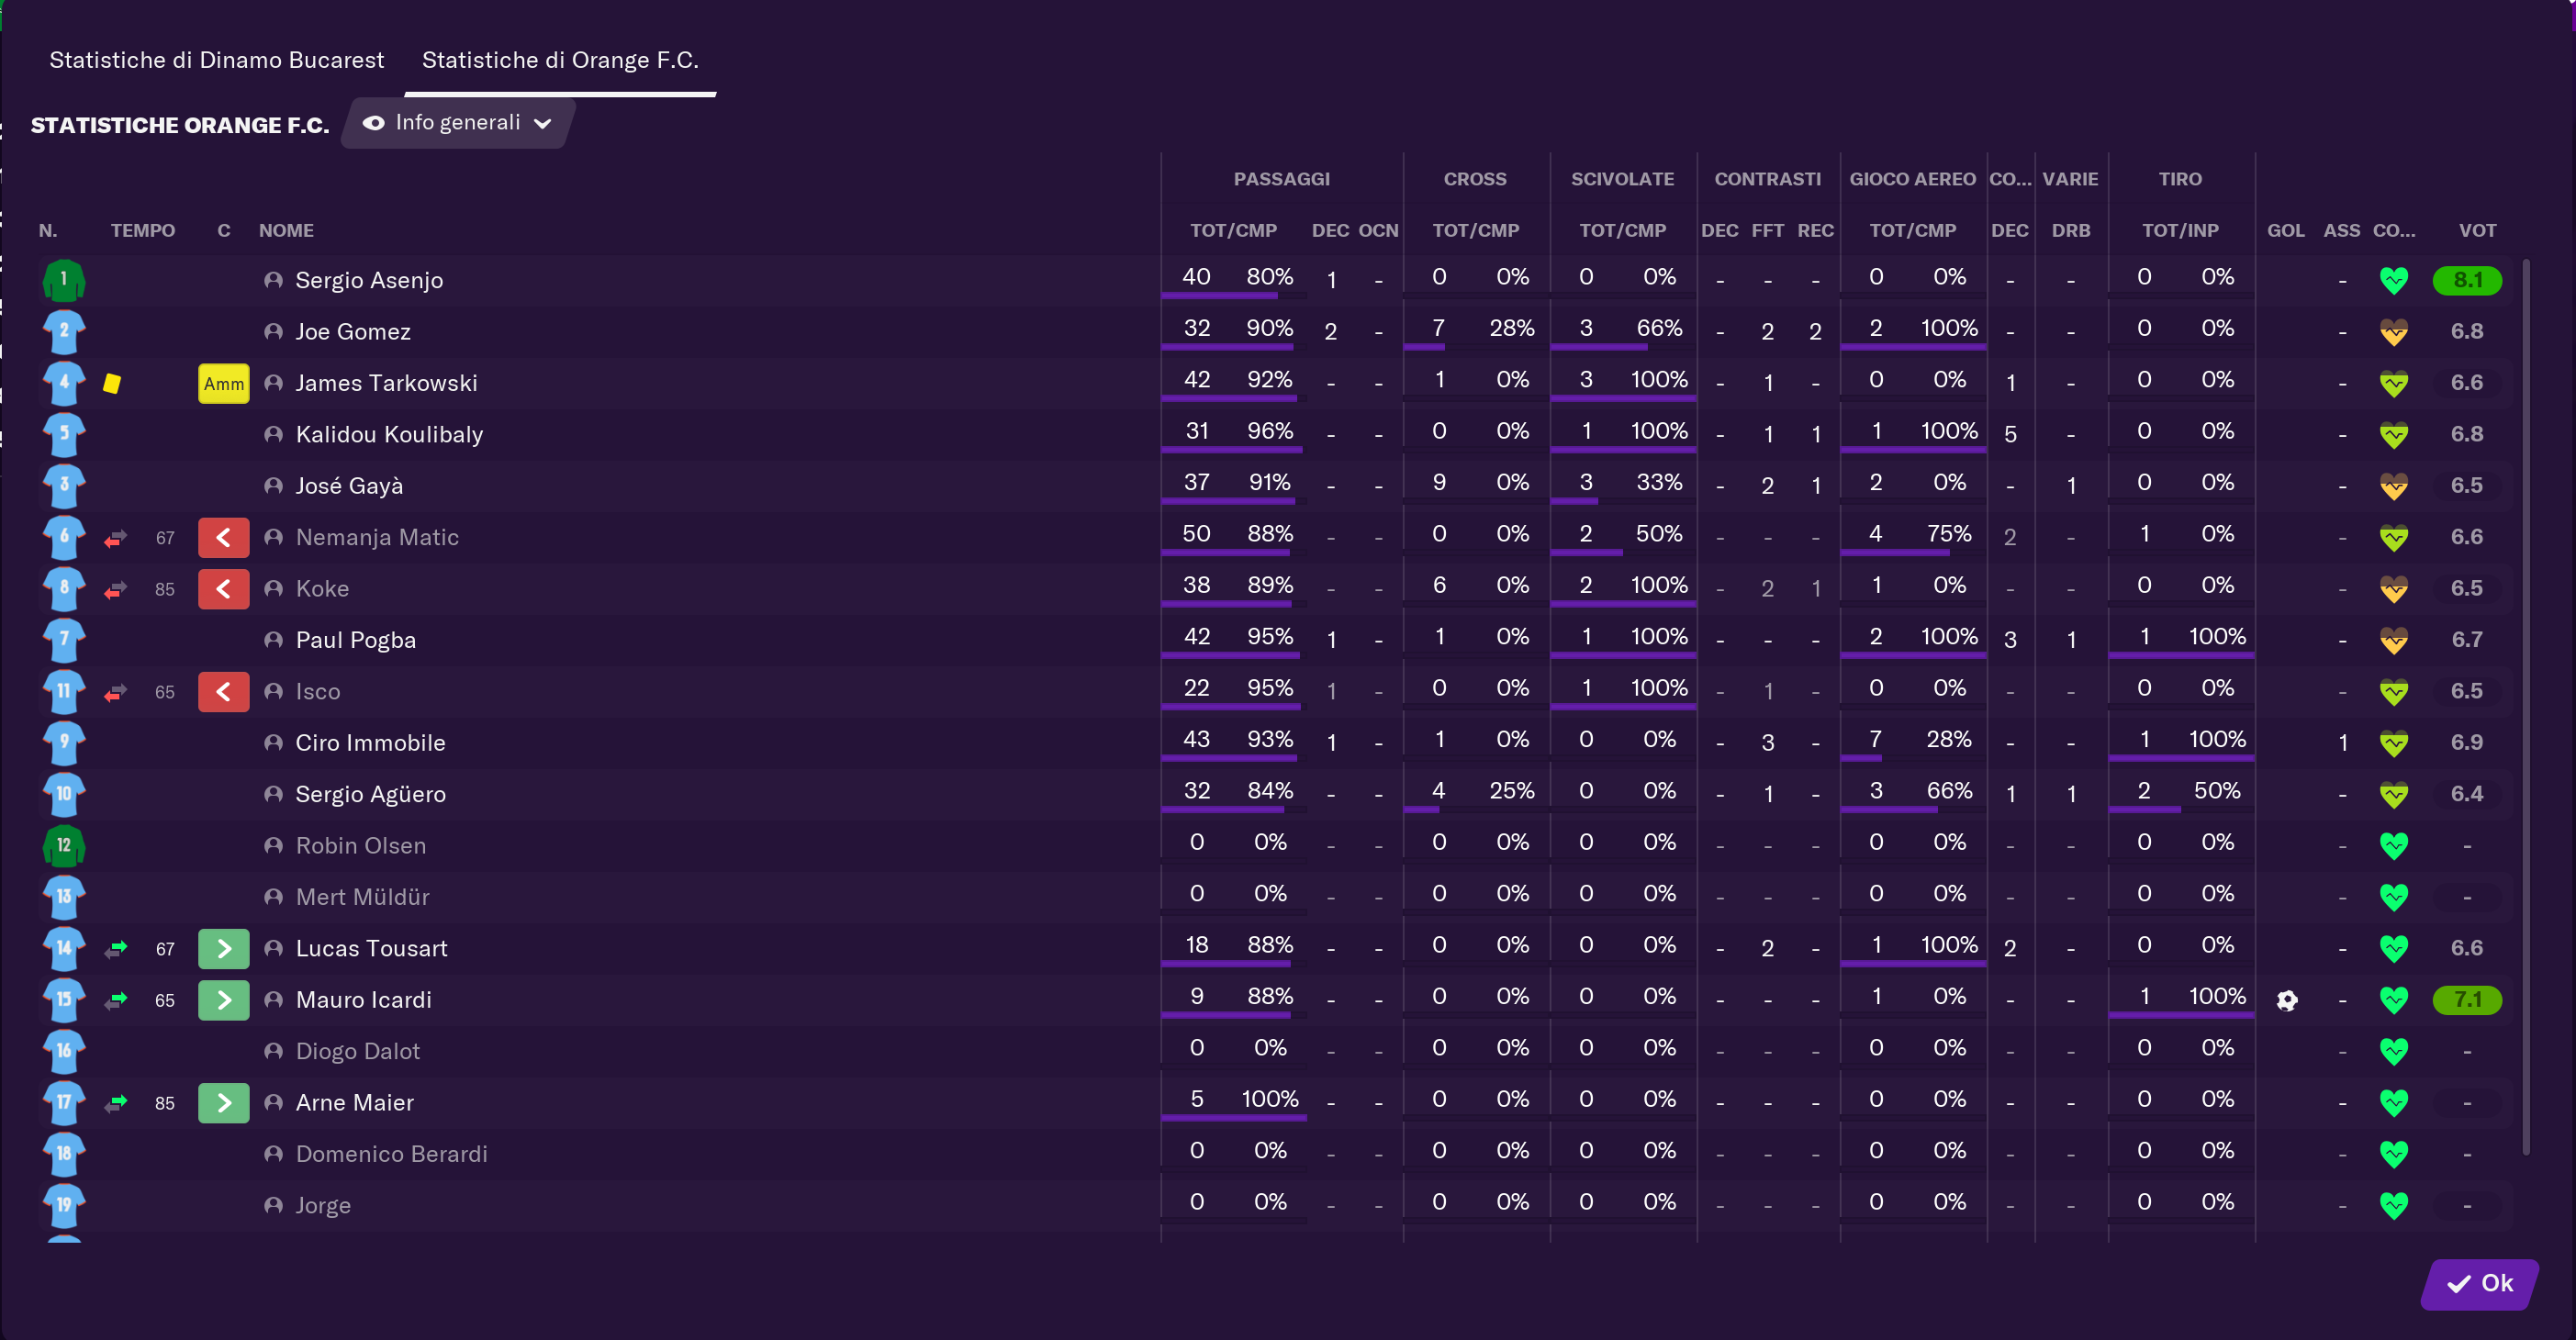Viewport: 2576px width, 1340px height.
Task: Click Robin Olsen's number 12 shirt icon
Action: click(x=63, y=846)
